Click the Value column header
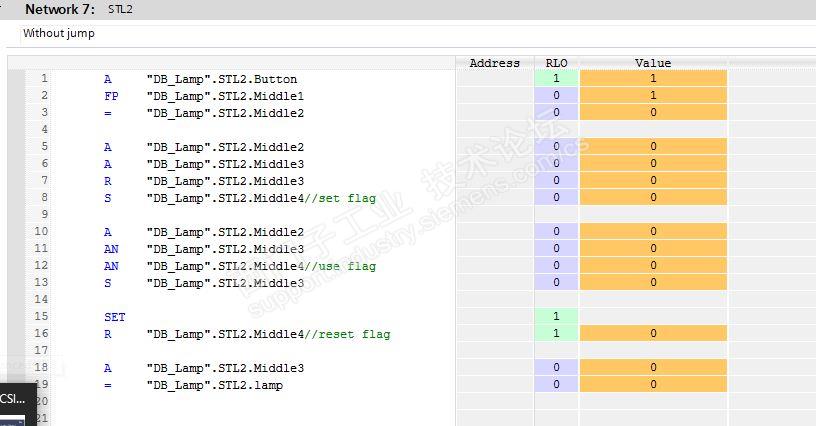The width and height of the screenshot is (816, 426). pos(653,63)
